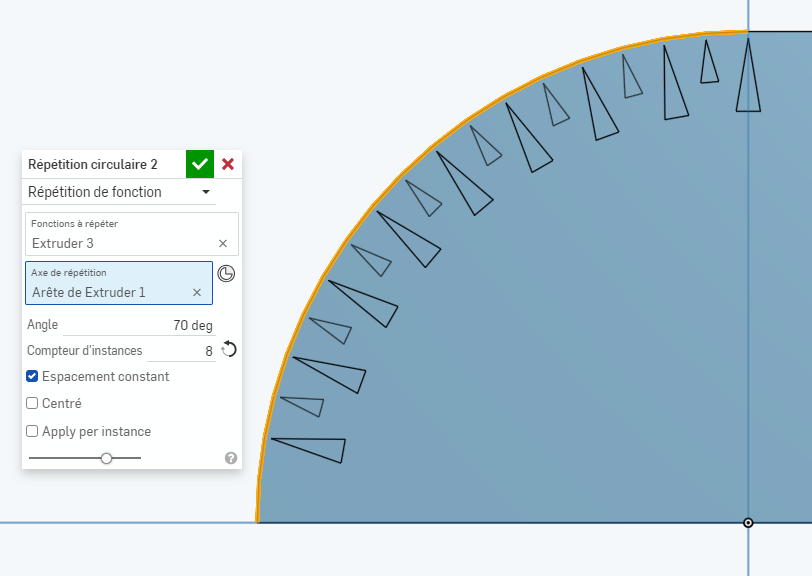Enable the Centré checkbox
The width and height of the screenshot is (812, 576).
(x=32, y=404)
